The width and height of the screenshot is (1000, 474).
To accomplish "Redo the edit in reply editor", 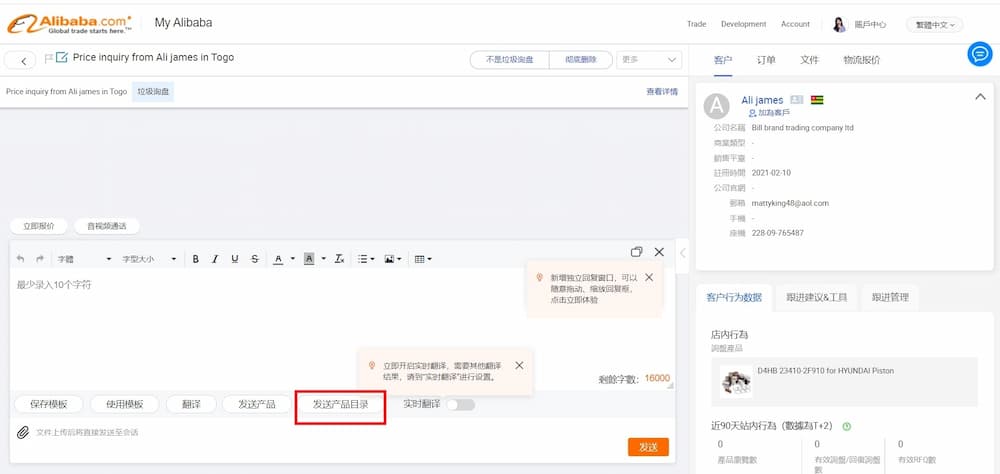I will (x=40, y=259).
